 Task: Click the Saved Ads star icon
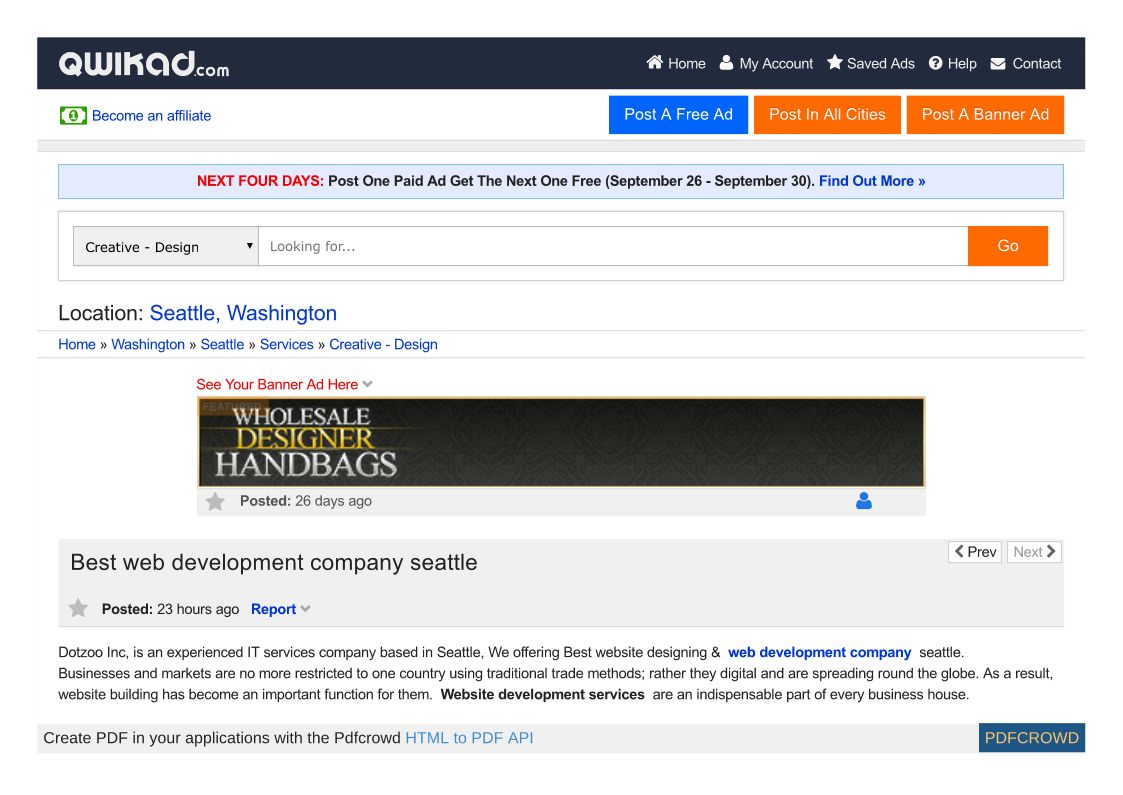pos(835,63)
